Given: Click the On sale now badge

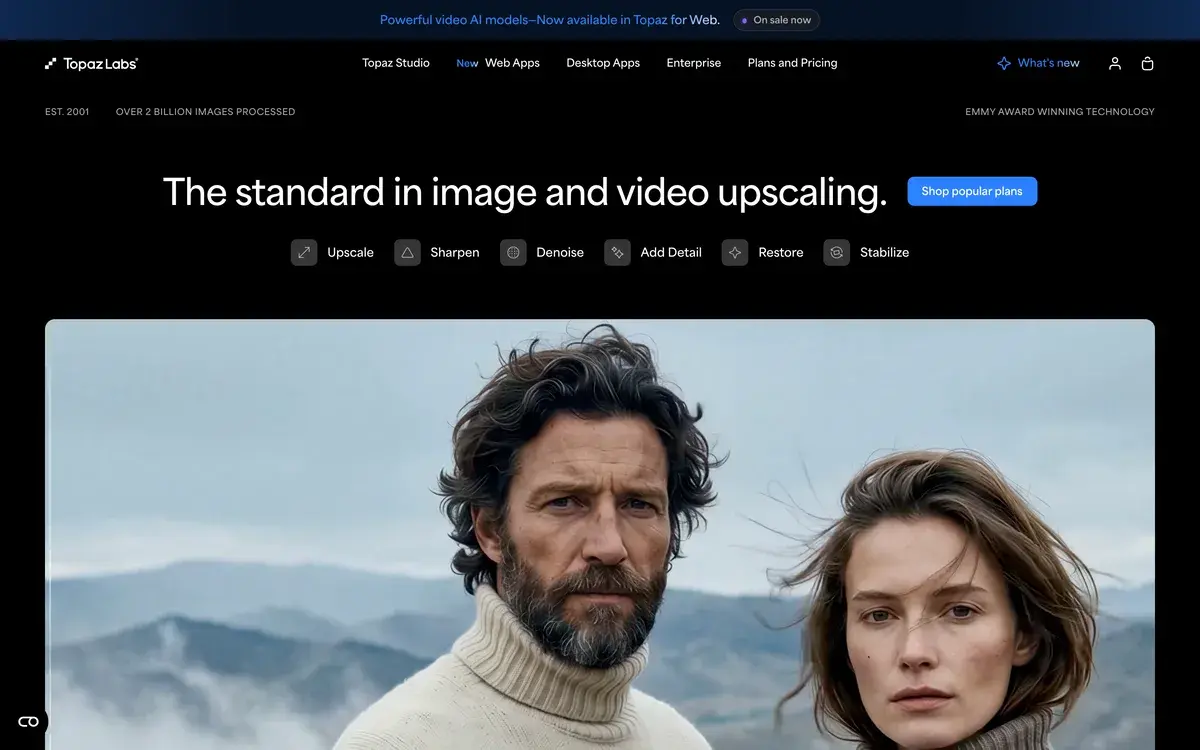Looking at the screenshot, I should click(776, 20).
